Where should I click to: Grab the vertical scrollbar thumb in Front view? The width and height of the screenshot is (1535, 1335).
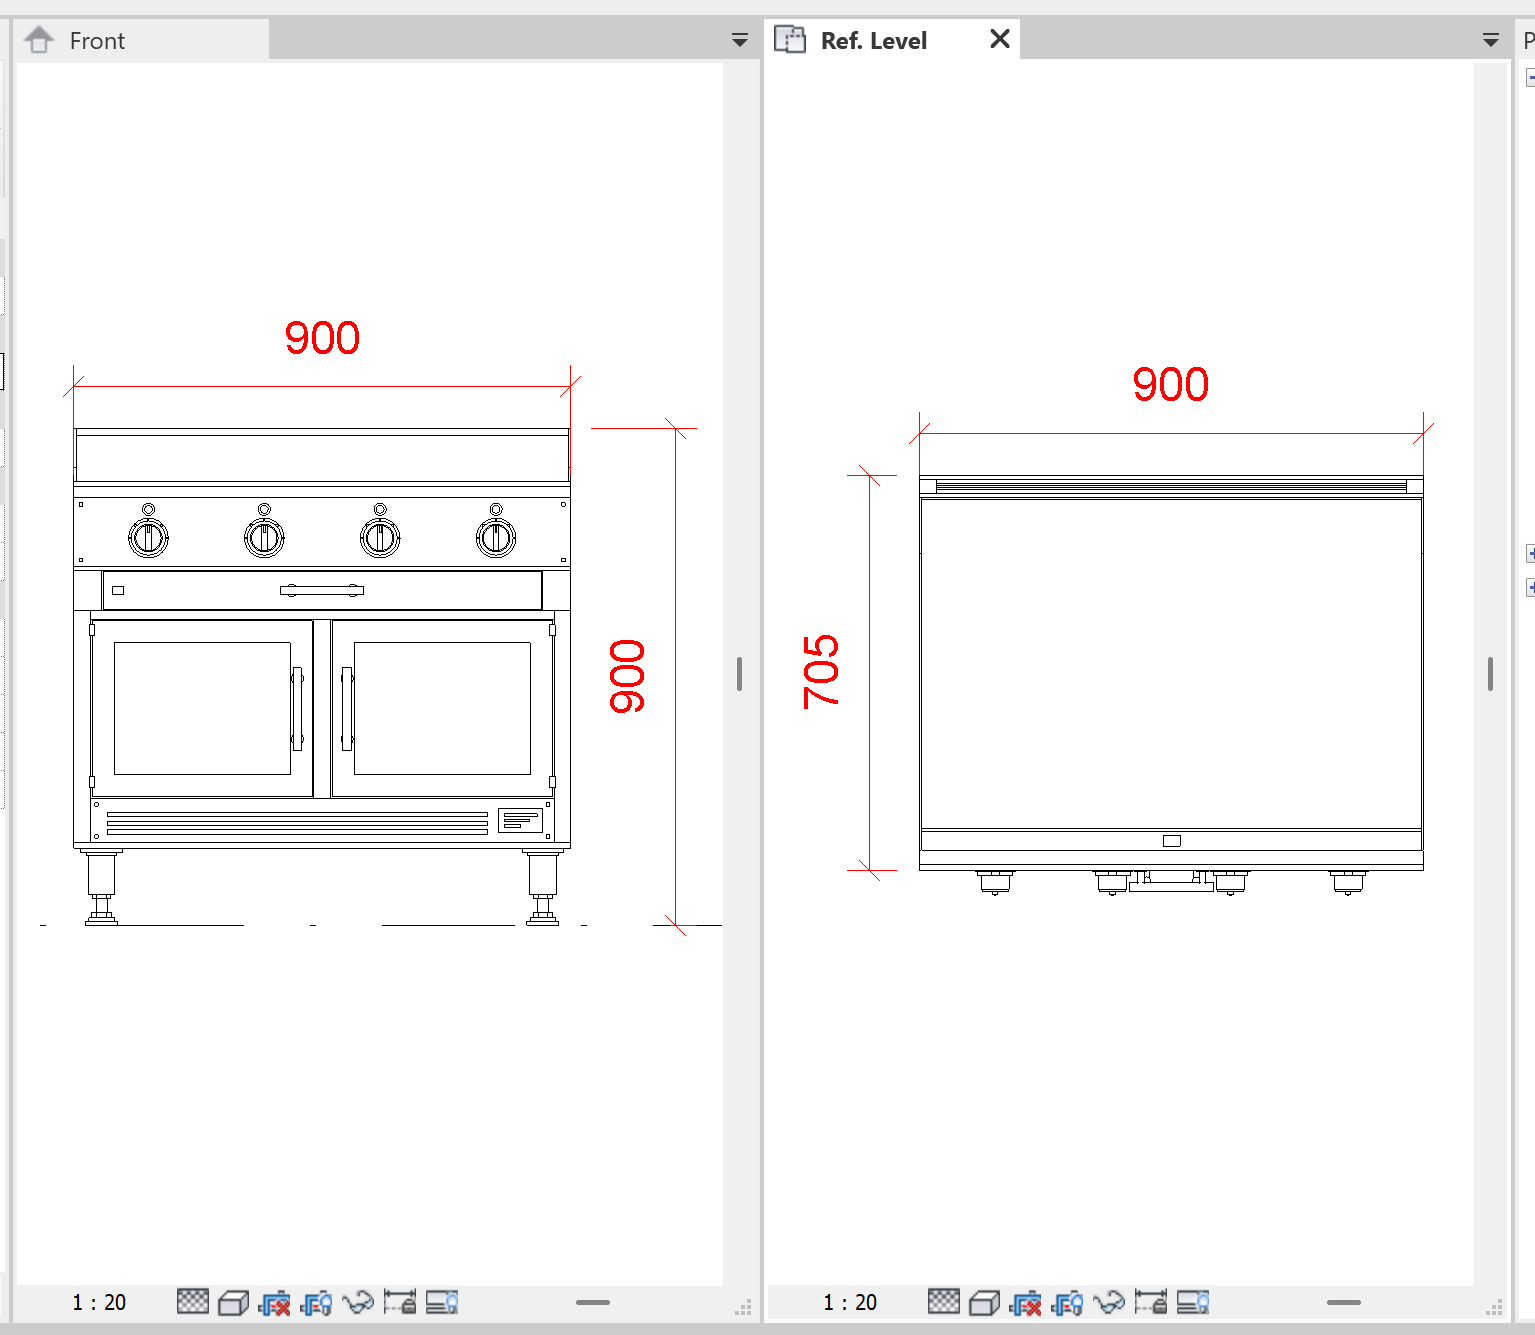pyautogui.click(x=739, y=674)
